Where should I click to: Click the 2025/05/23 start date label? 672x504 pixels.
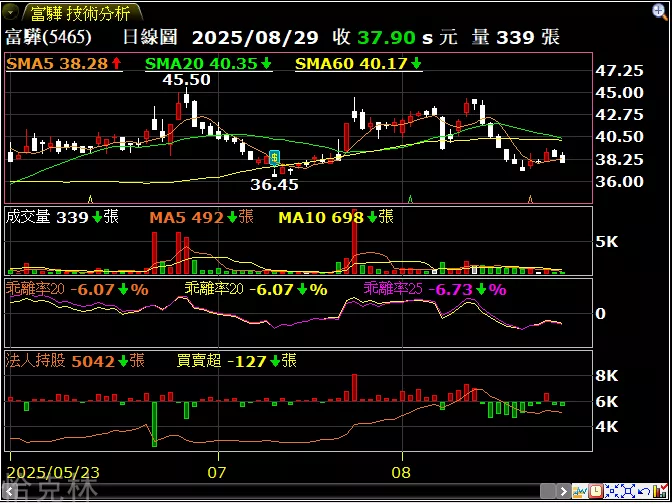pos(54,473)
